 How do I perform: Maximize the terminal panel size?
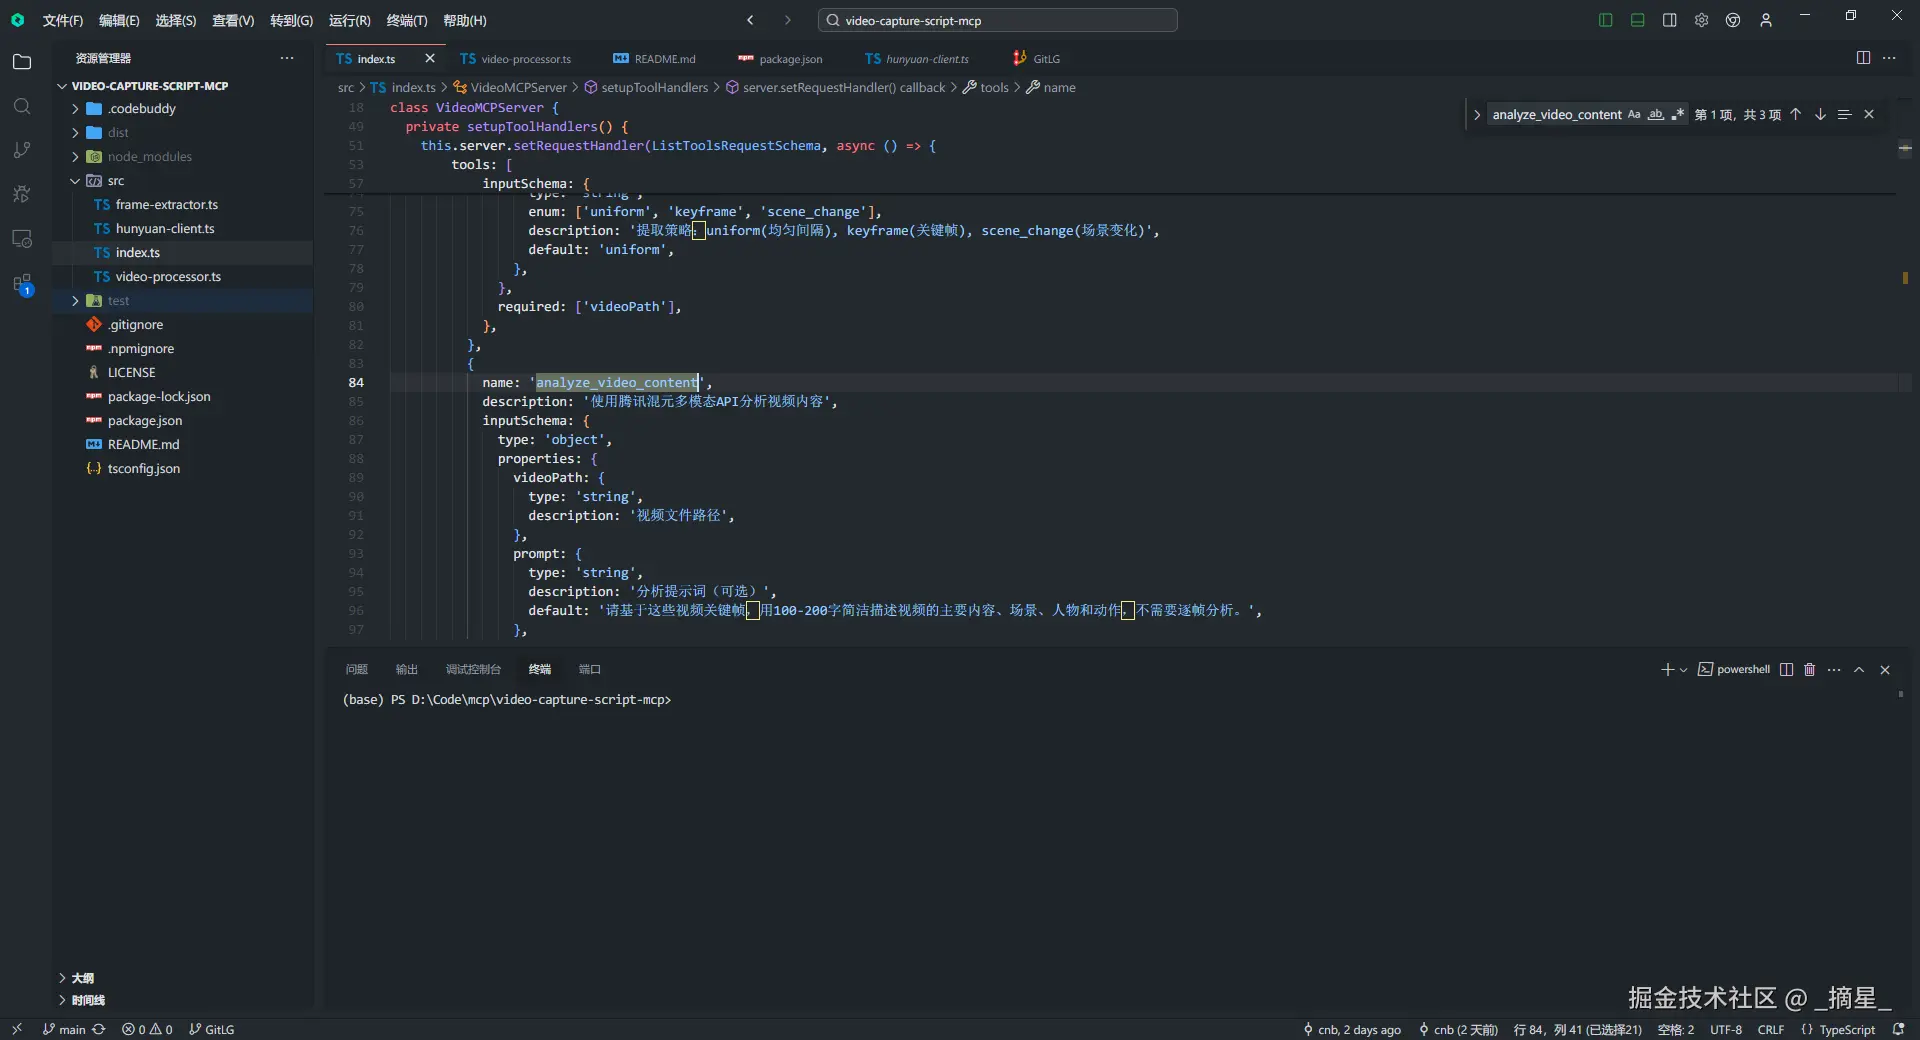[1859, 670]
